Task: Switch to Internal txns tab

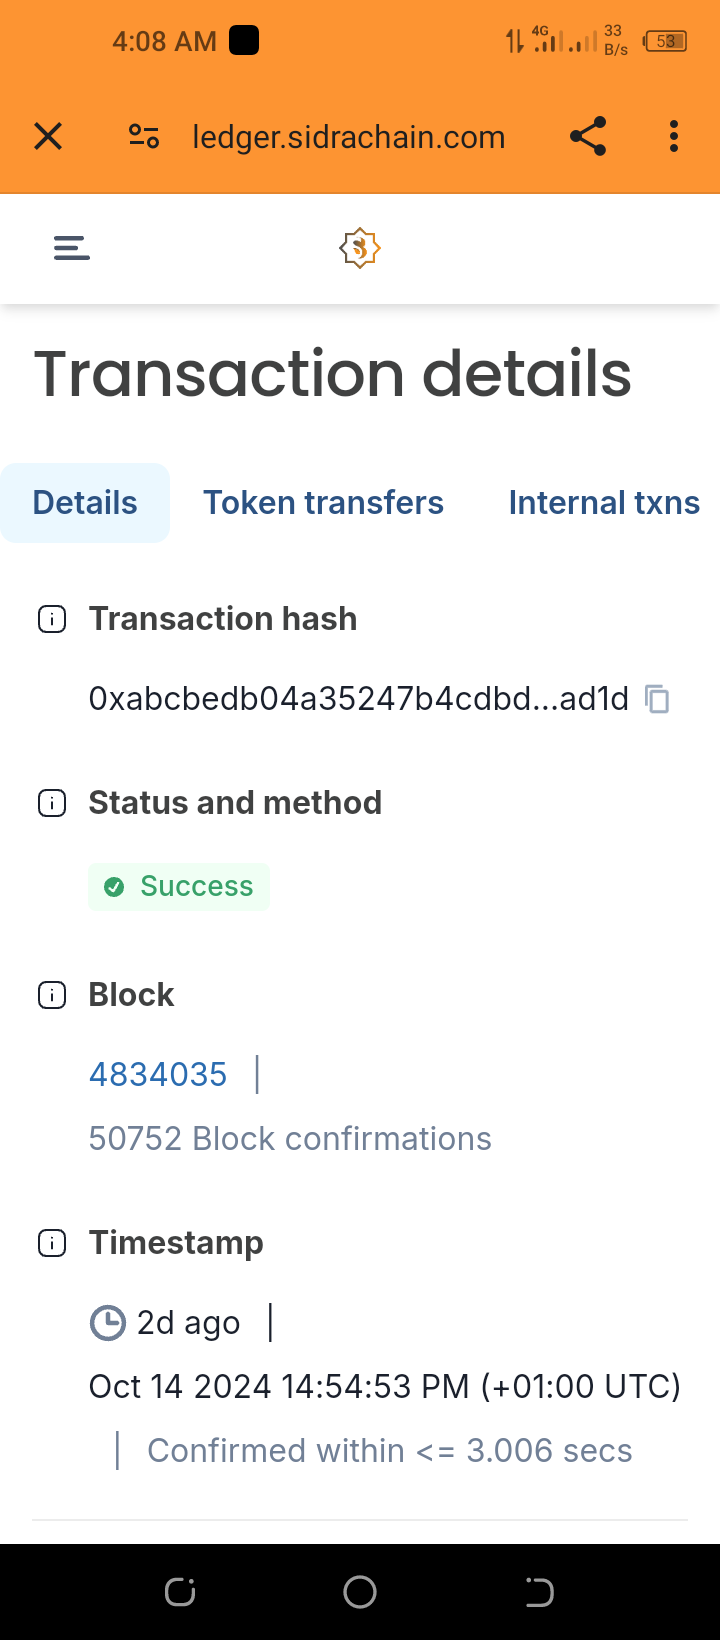Action: (604, 503)
